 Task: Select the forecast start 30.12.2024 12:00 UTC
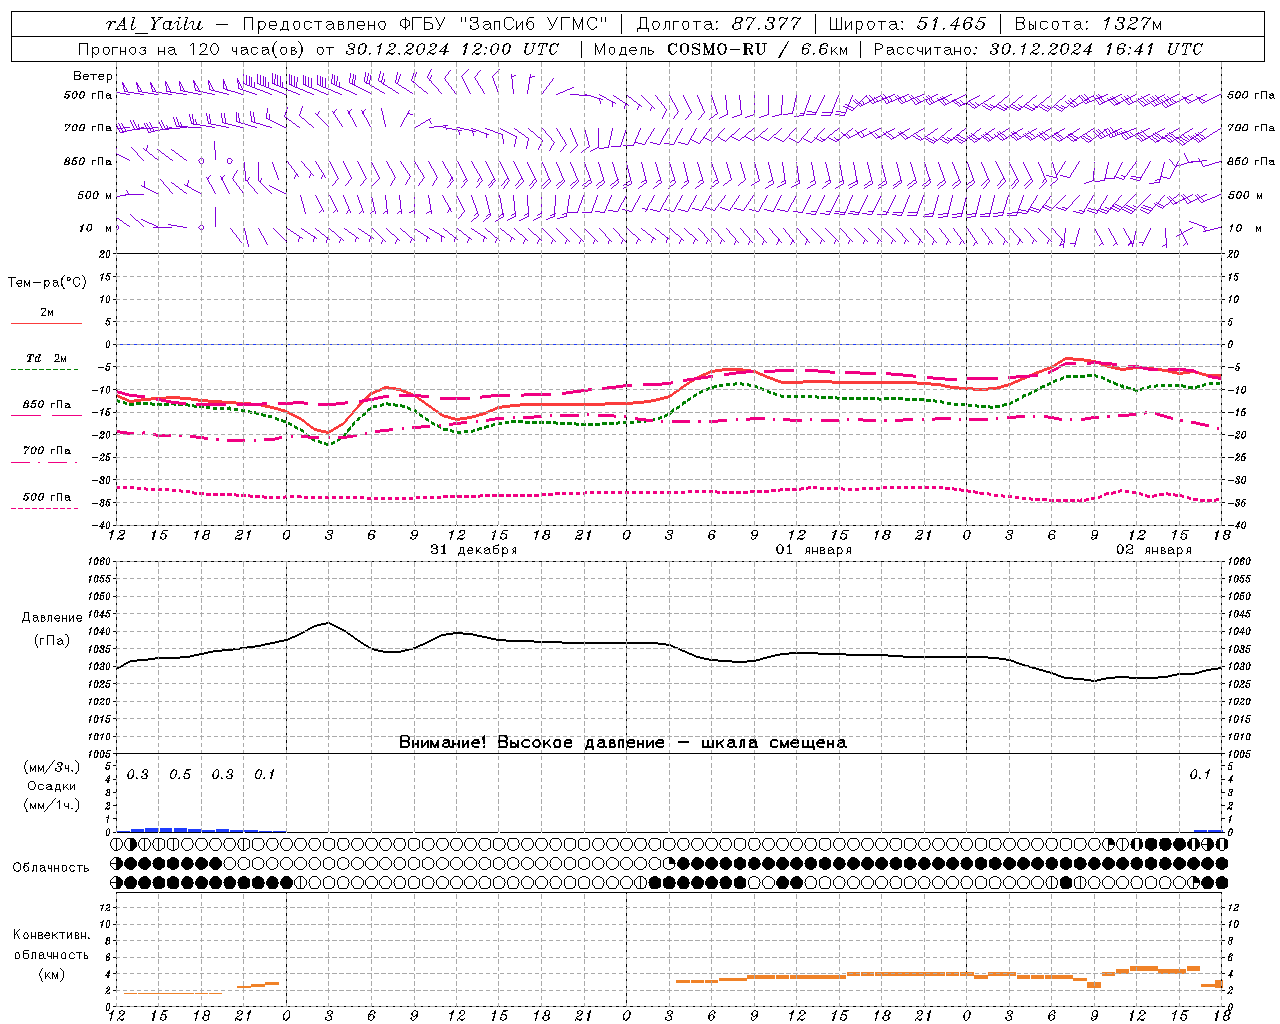452,49
